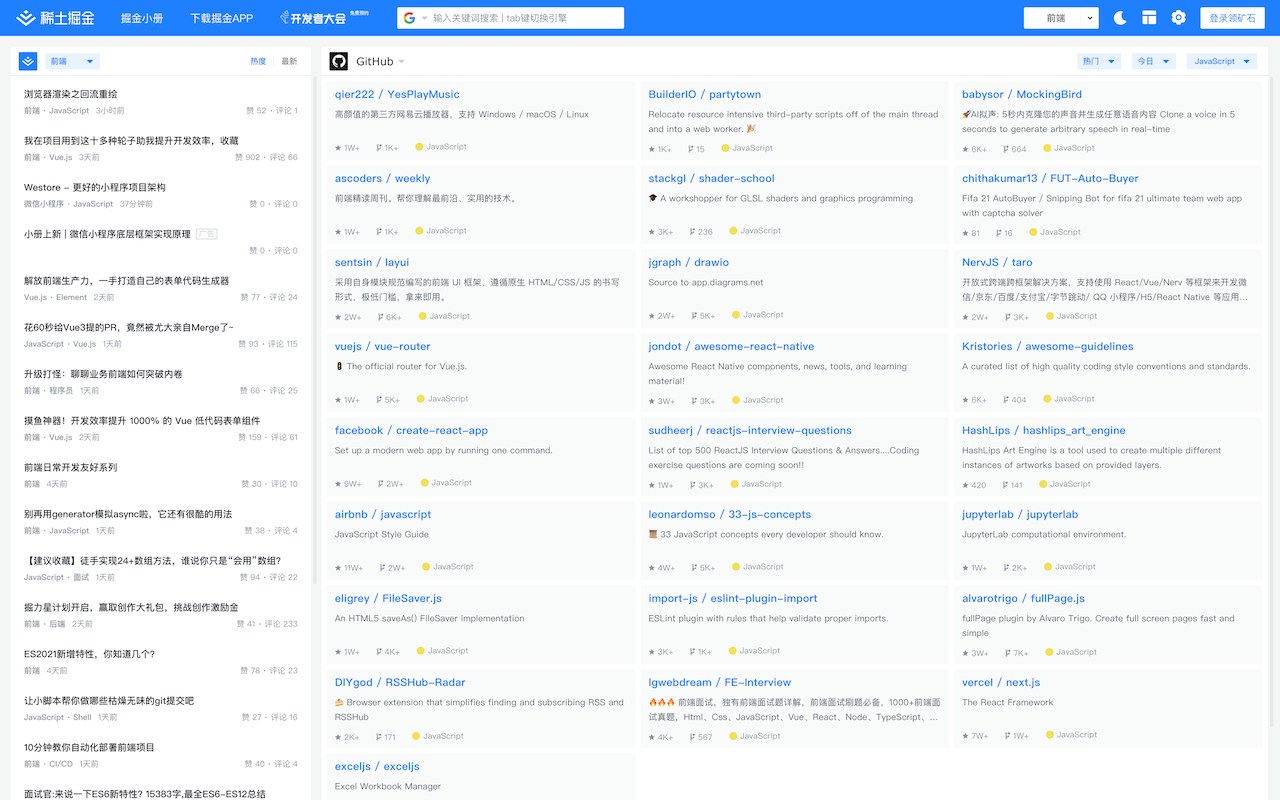Open the settings gear icon
1280x800 pixels.
point(1179,18)
